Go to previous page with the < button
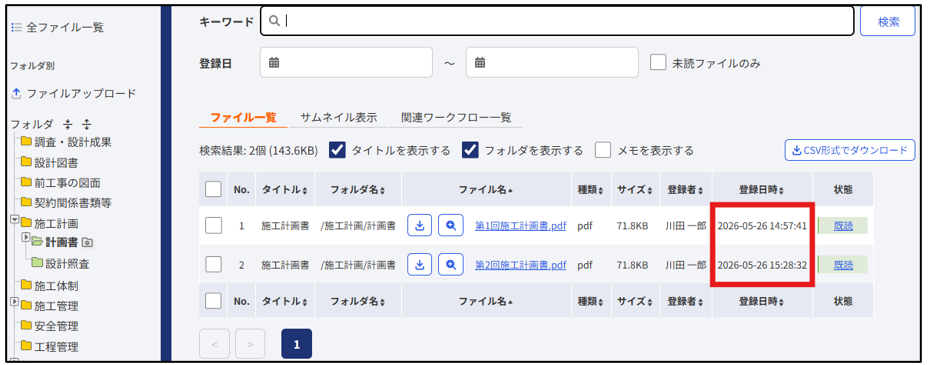This screenshot has height=365, width=928. pos(214,344)
